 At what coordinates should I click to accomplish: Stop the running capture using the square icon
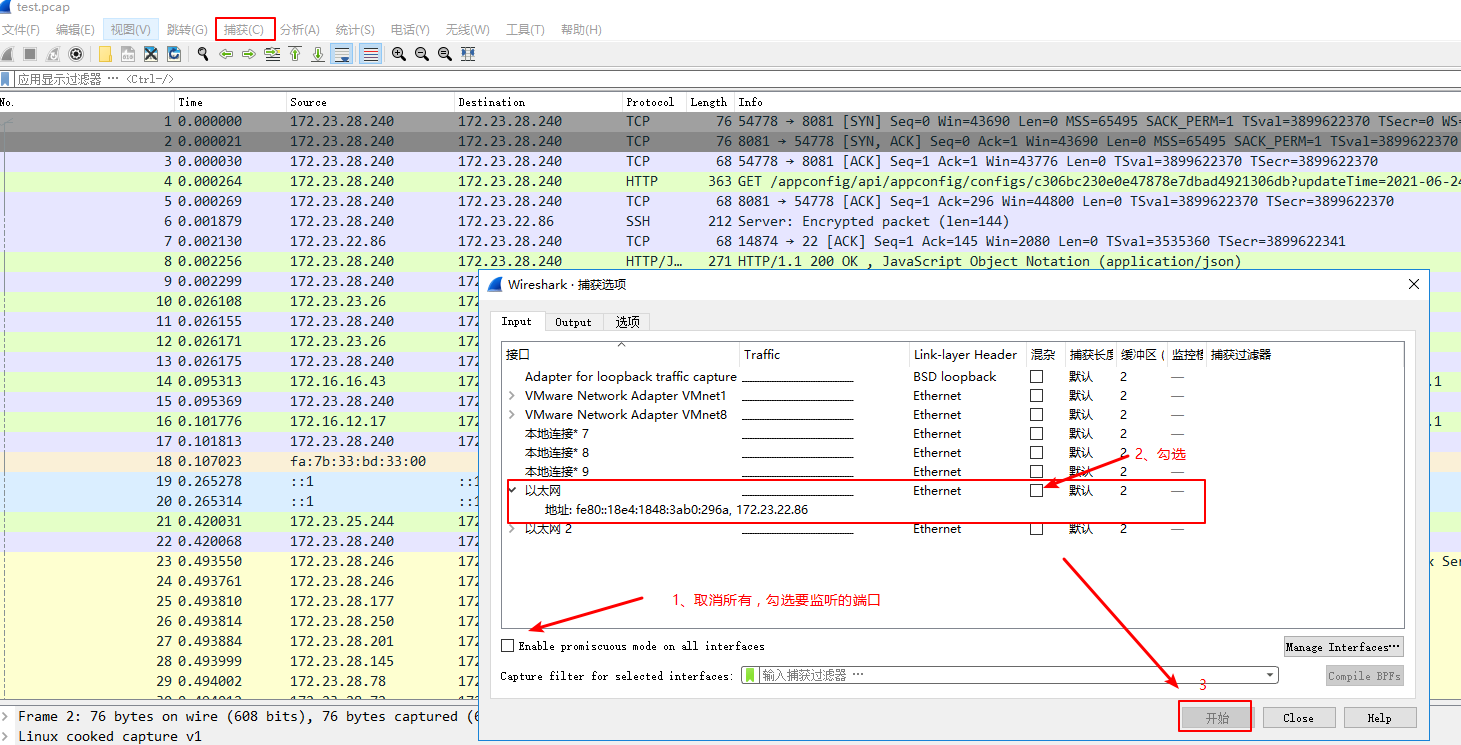(x=30, y=54)
